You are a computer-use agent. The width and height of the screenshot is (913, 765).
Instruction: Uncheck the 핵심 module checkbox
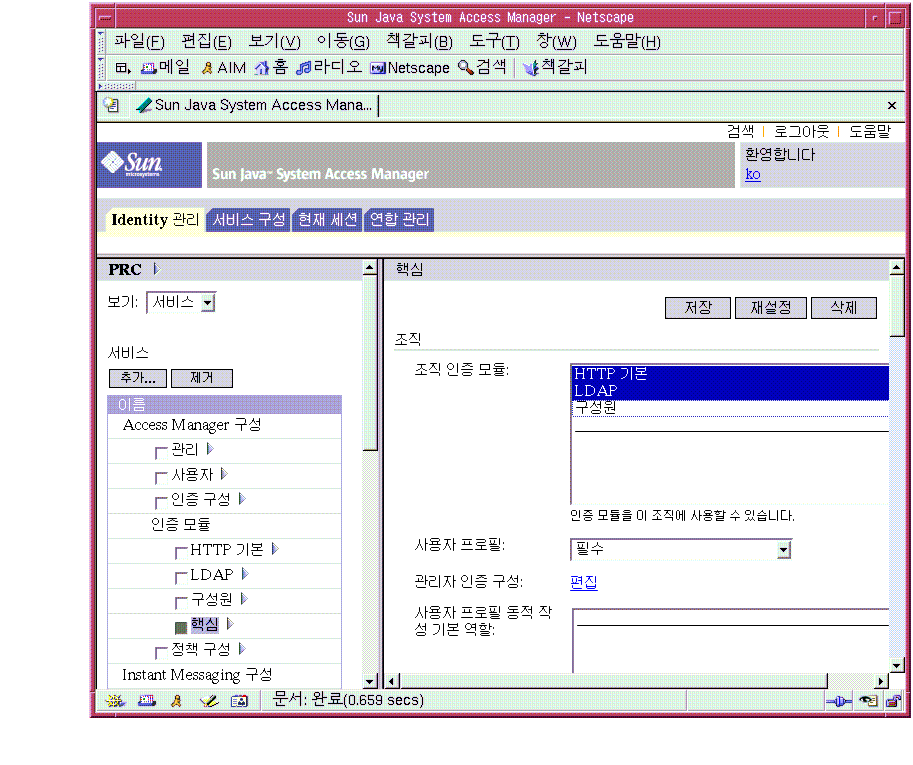click(181, 627)
